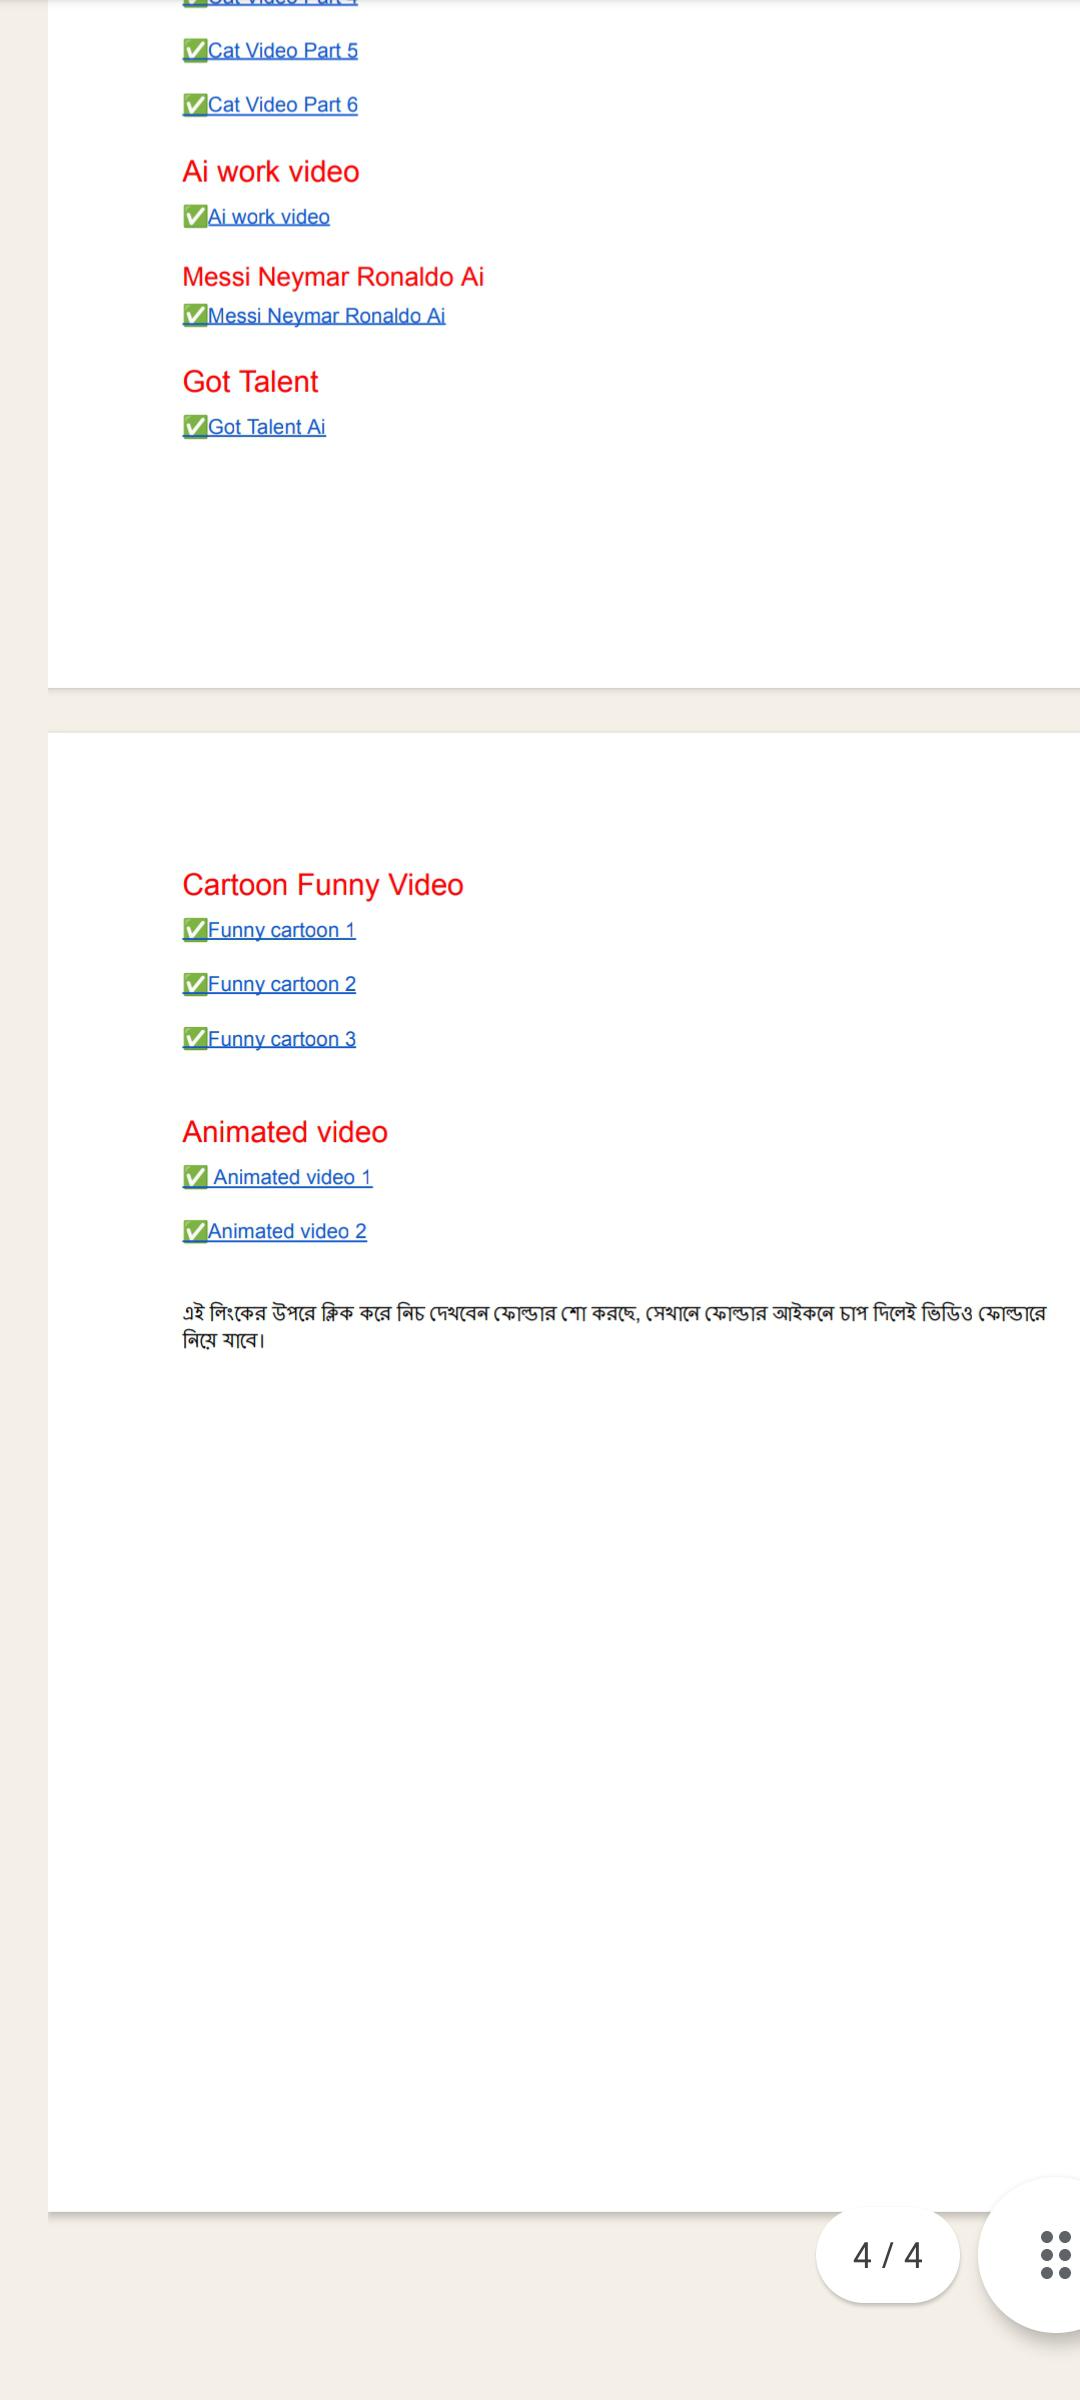Click the green checkmark beside Ai work video link
The width and height of the screenshot is (1080, 2400).
point(195,216)
